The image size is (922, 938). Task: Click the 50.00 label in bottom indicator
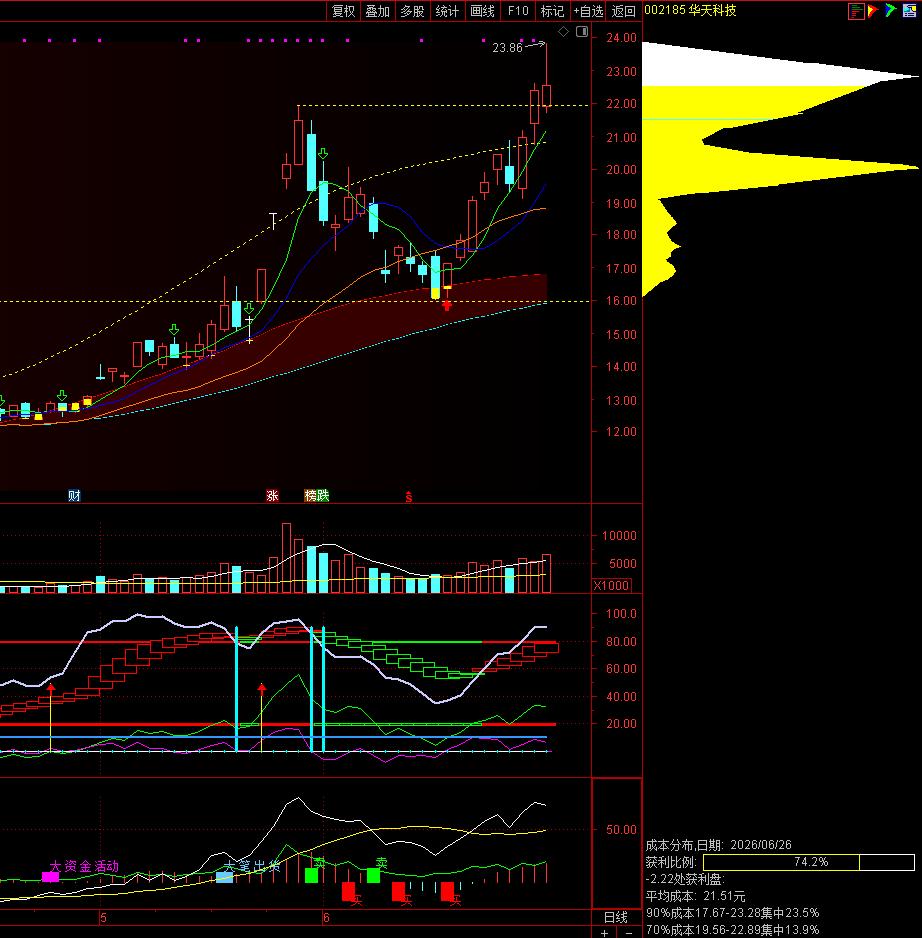[x=621, y=829]
